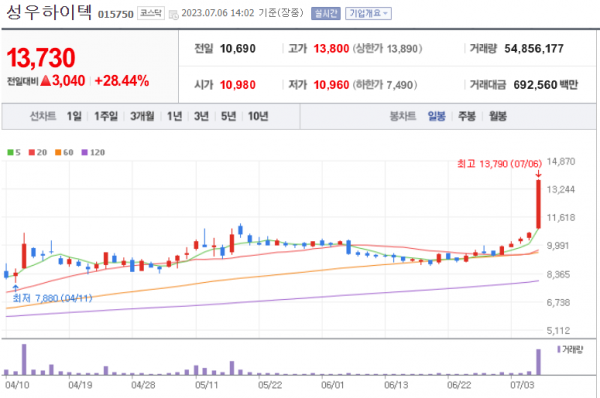Open the 기업개요 dropdown
Image resolution: width=600 pixels, height=398 pixels.
368,13
